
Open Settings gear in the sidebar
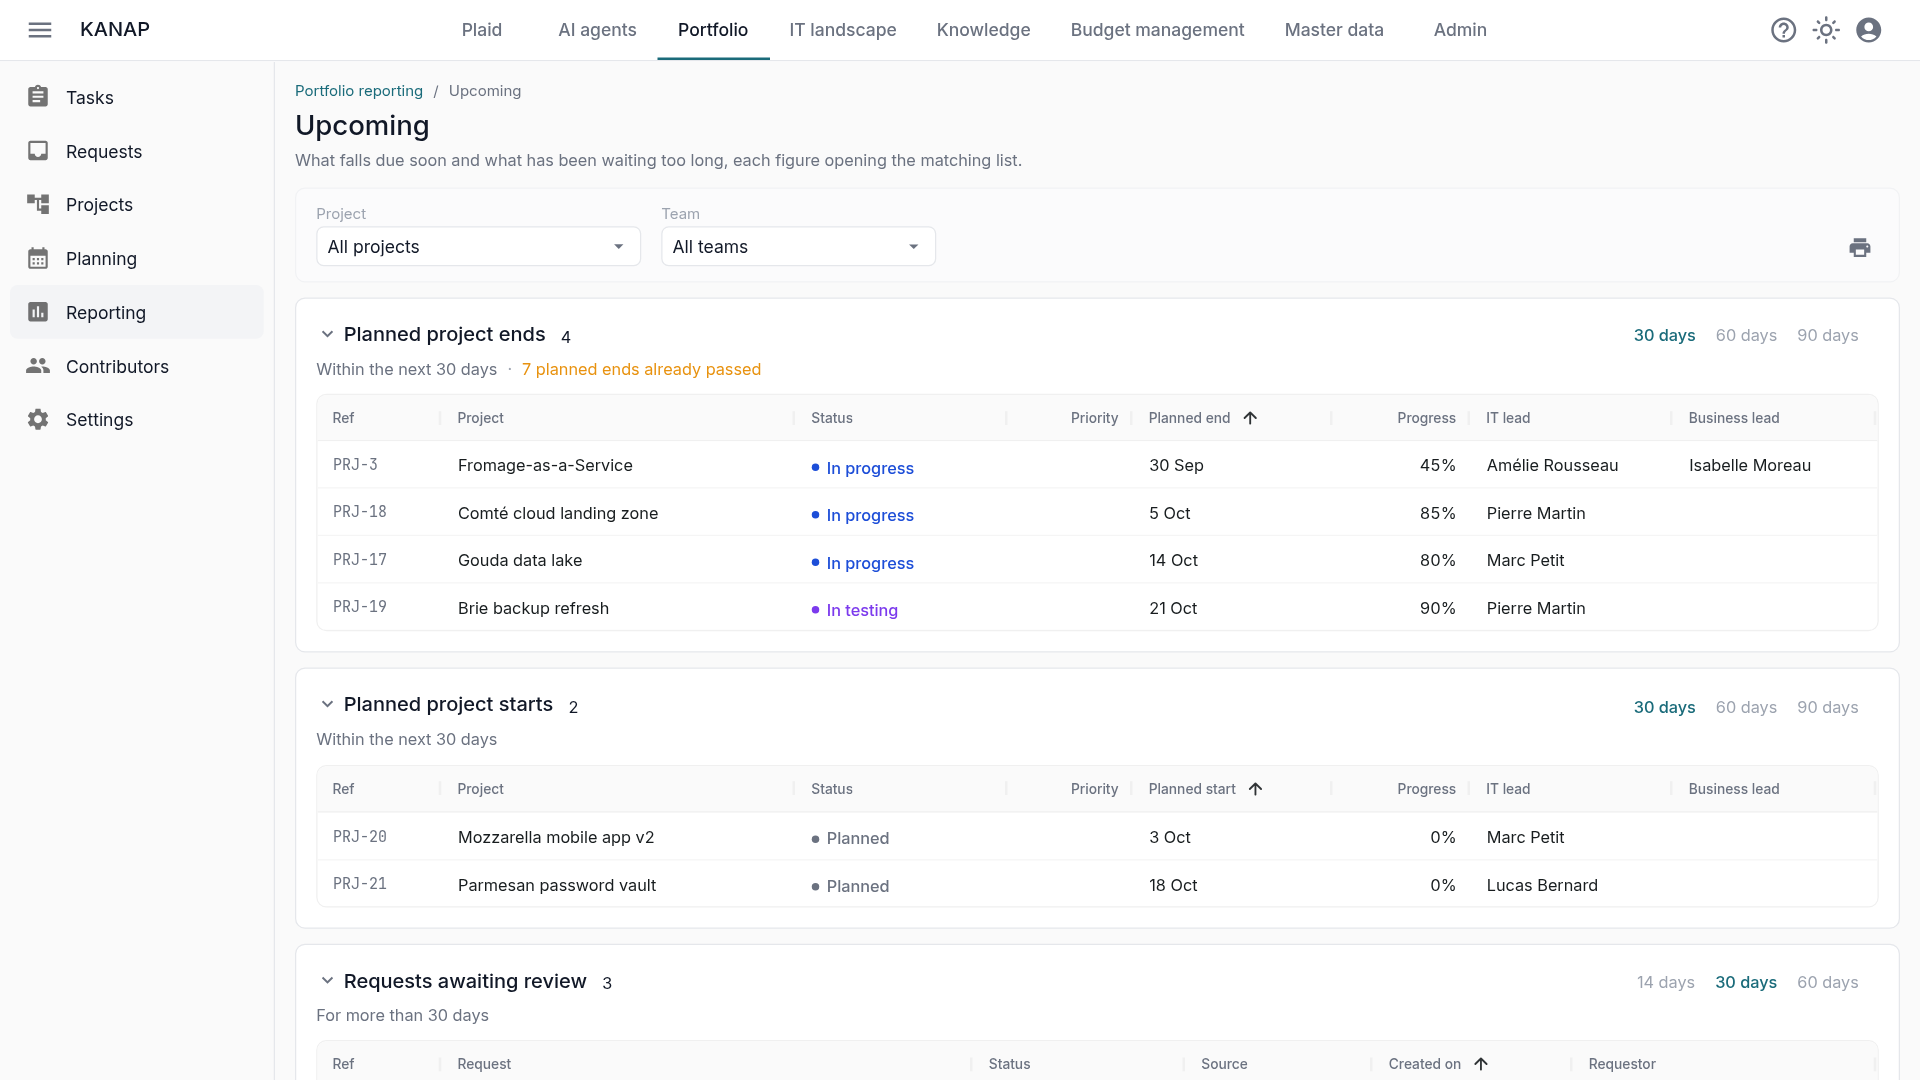[137, 419]
